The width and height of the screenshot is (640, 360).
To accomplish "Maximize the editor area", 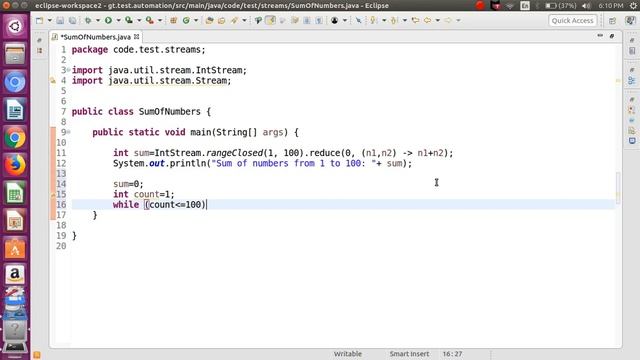I will (x=612, y=36).
